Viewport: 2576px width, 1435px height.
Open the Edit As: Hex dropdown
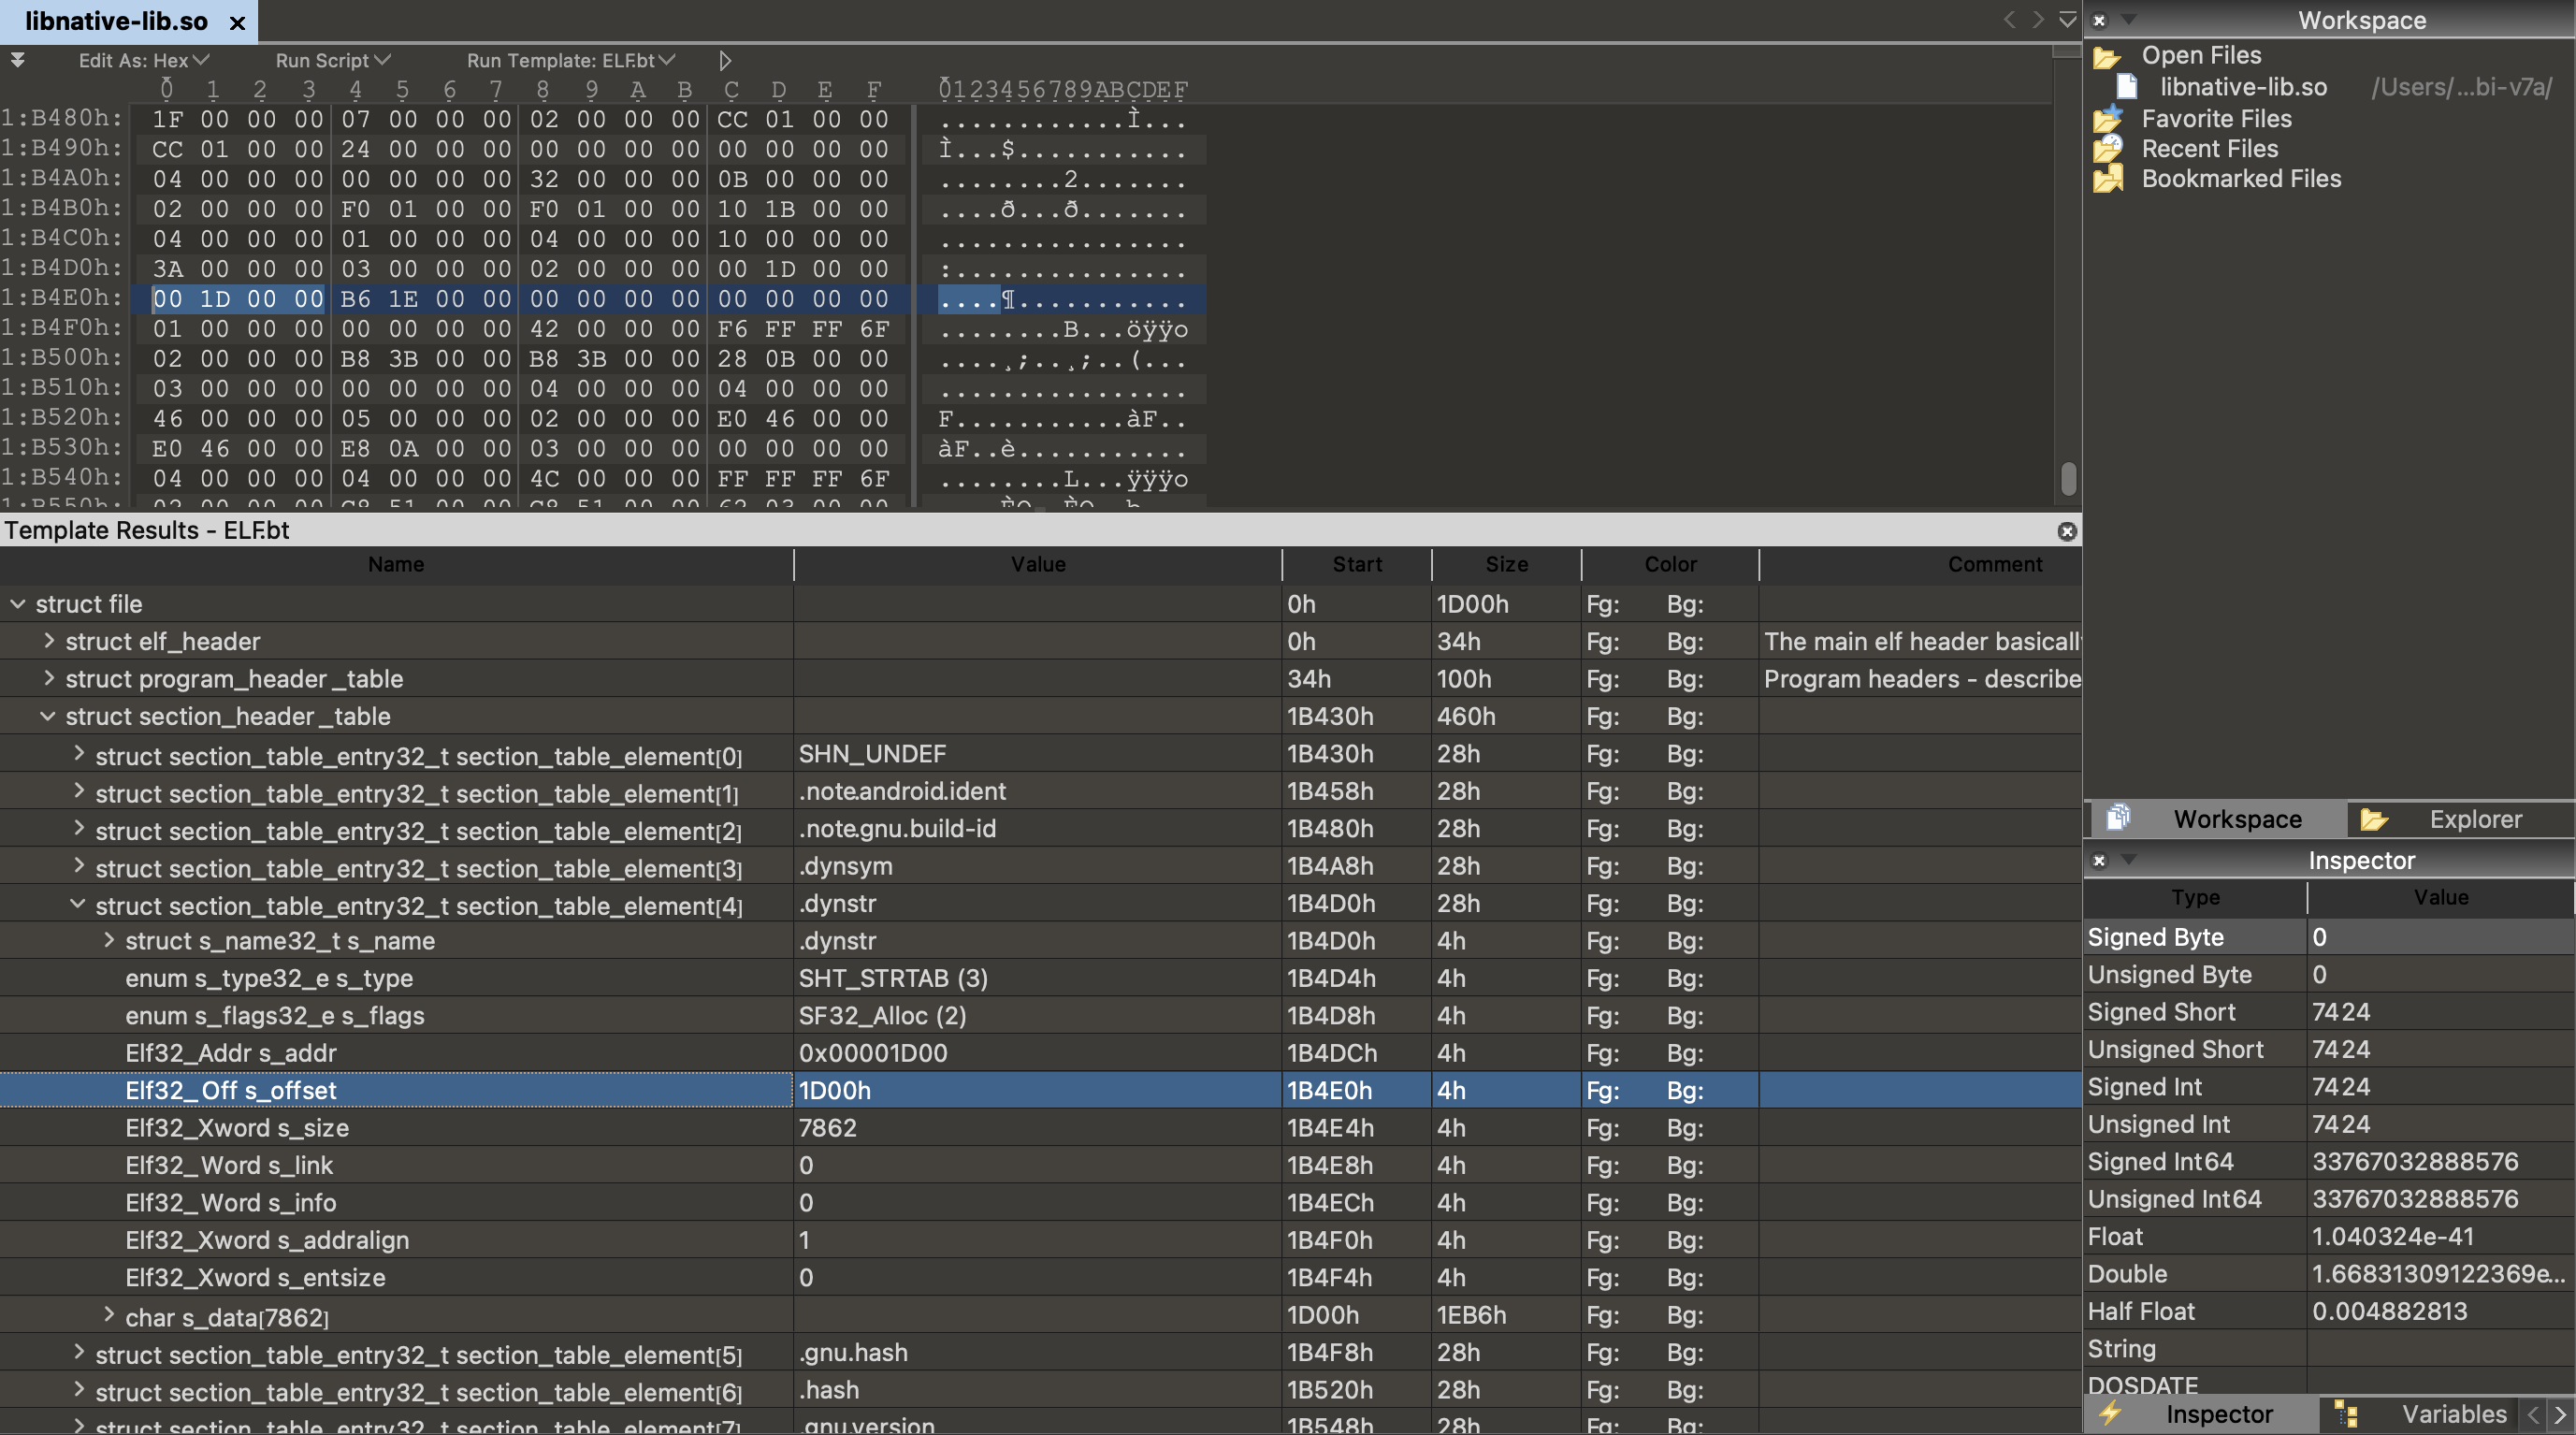click(x=143, y=61)
